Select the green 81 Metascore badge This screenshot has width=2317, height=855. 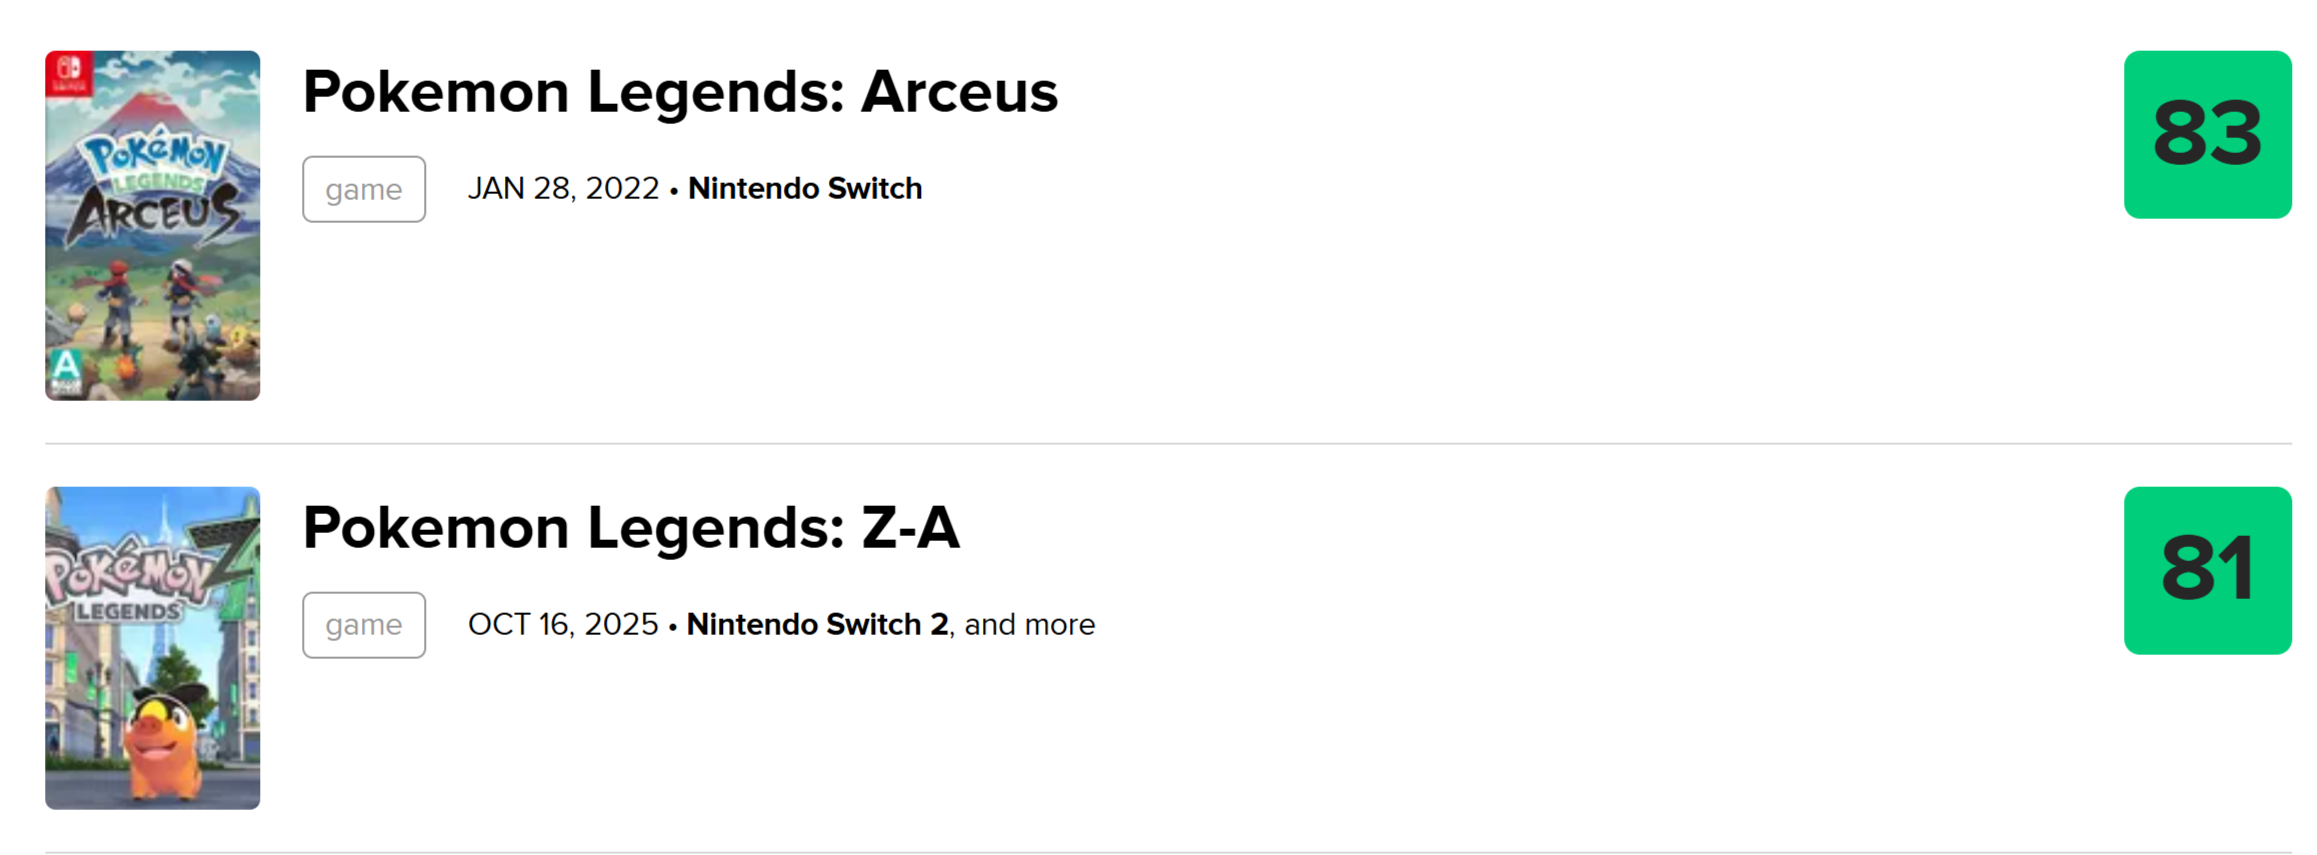click(2207, 571)
